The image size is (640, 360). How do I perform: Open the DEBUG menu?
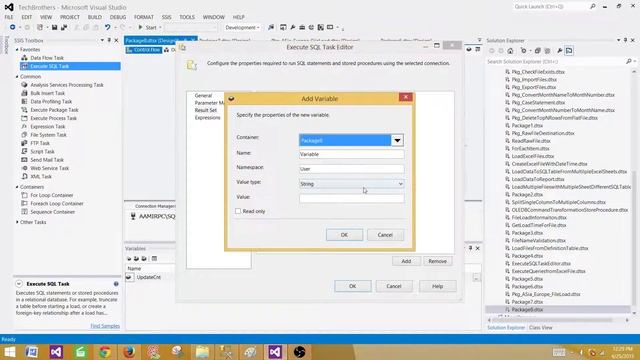coord(118,17)
